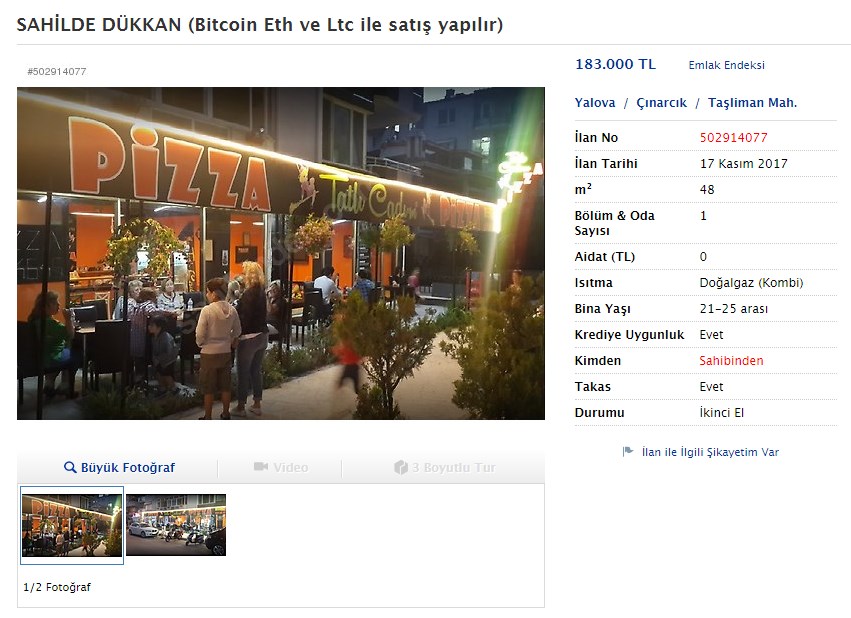Open the Emlak Endeksi link
This screenshot has width=851, height=618.
coord(726,65)
